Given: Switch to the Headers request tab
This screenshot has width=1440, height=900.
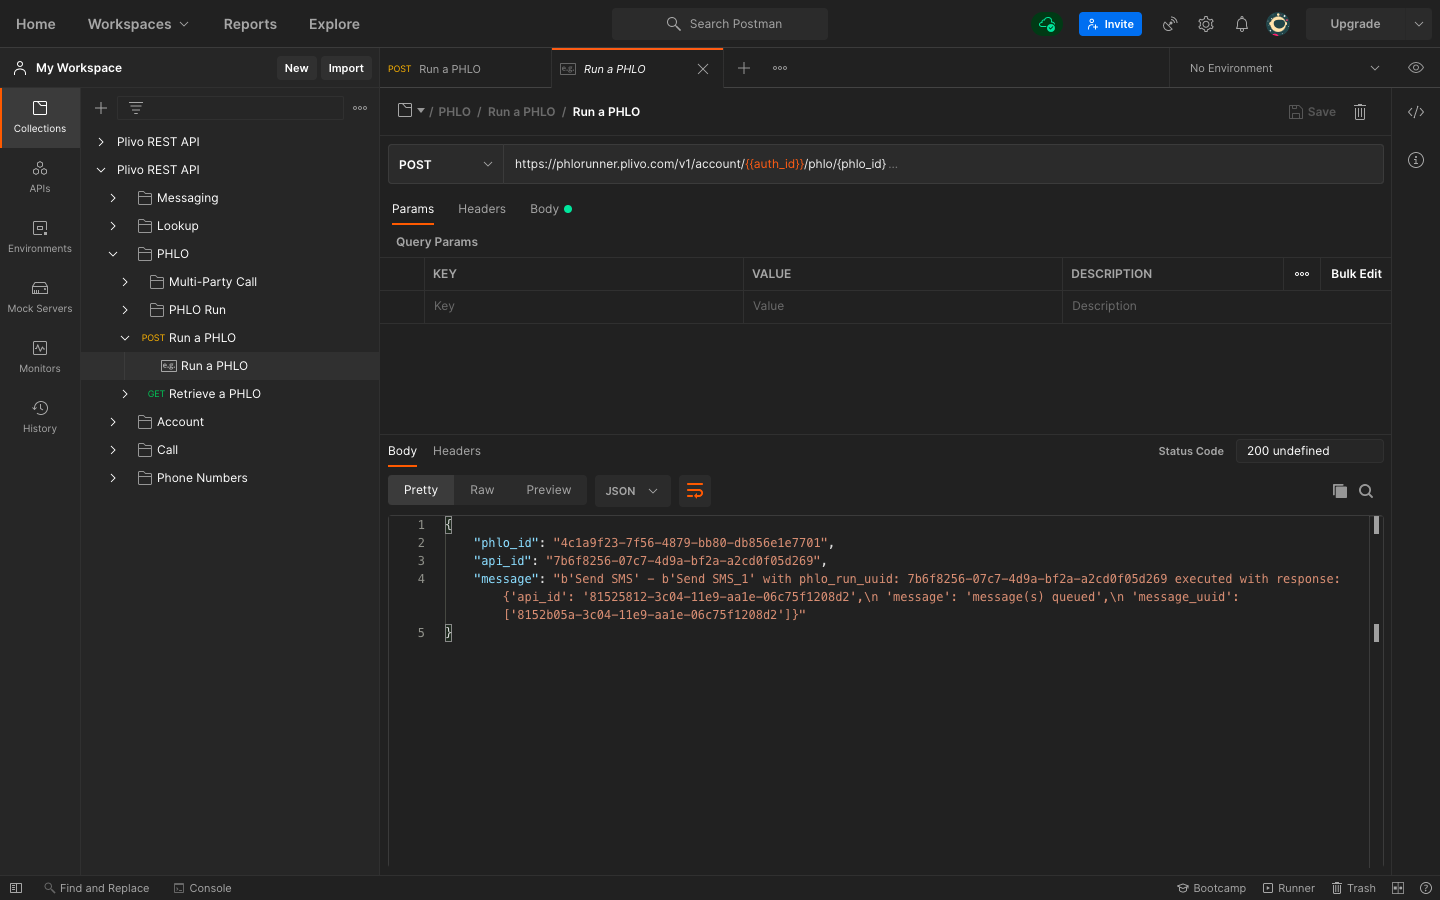Looking at the screenshot, I should coord(482,209).
